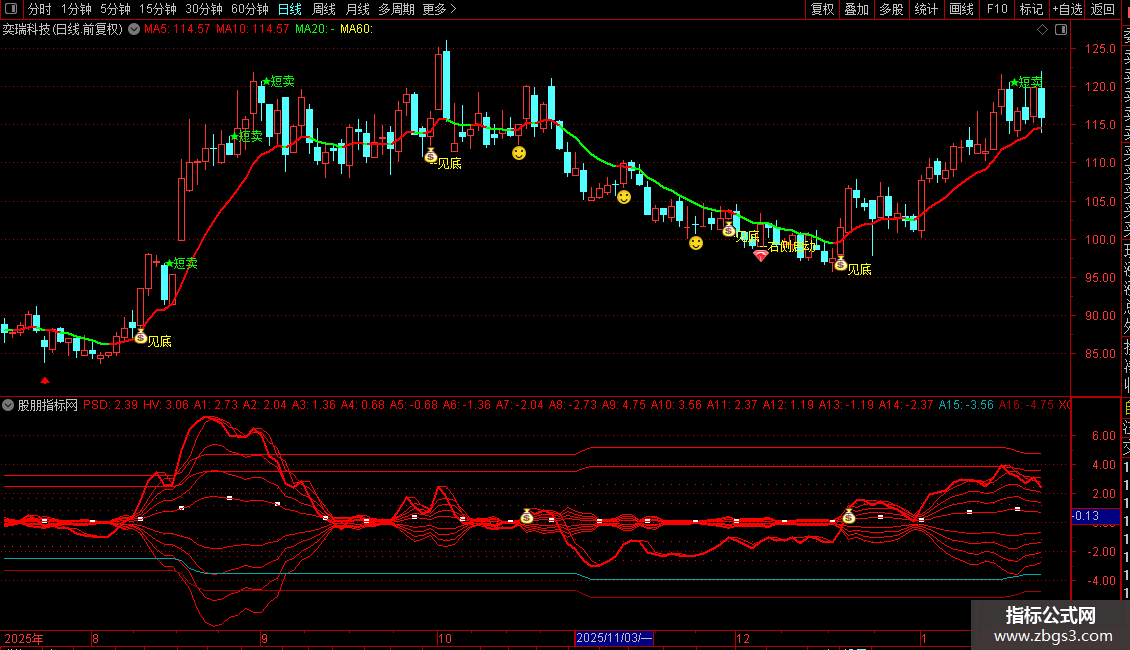Image resolution: width=1130 pixels, height=650 pixels.
Task: Click the 叠加 overlay button
Action: click(856, 9)
